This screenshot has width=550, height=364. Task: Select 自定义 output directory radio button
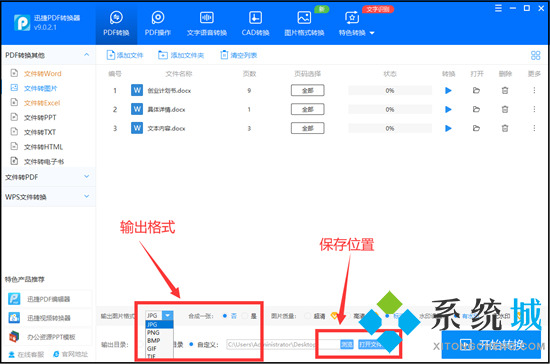[191, 344]
